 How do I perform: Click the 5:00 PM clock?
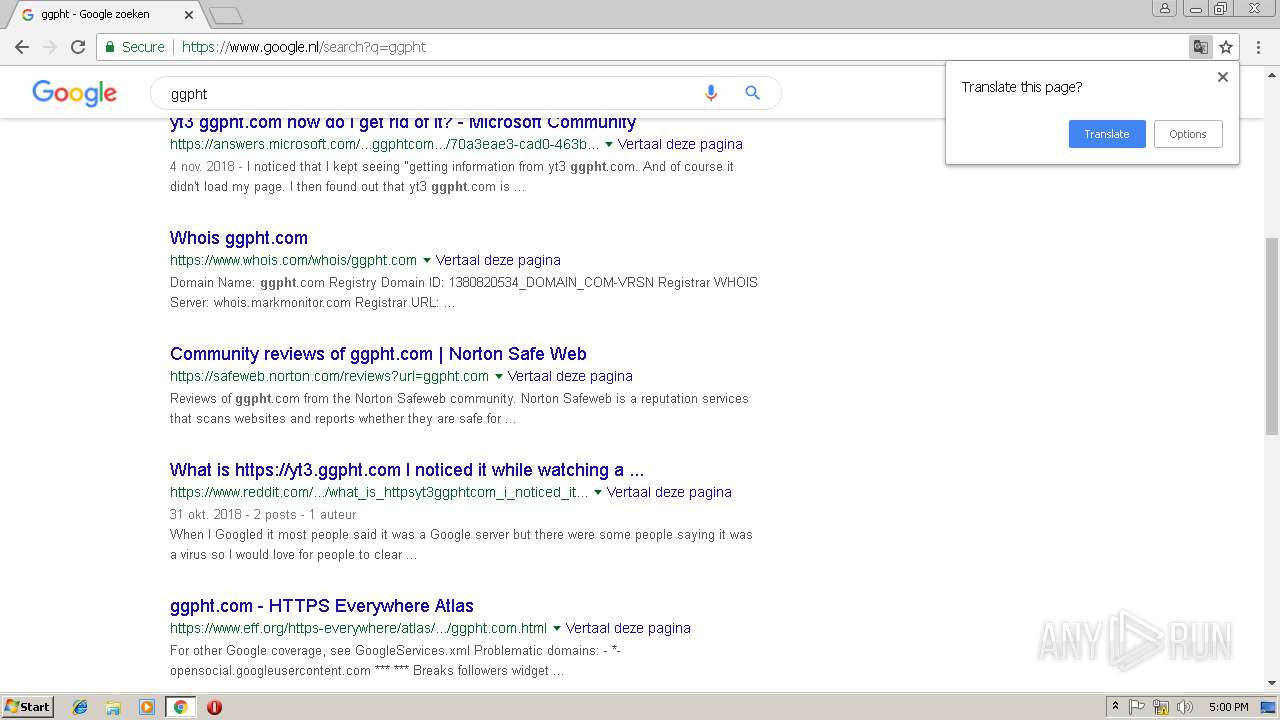1228,707
